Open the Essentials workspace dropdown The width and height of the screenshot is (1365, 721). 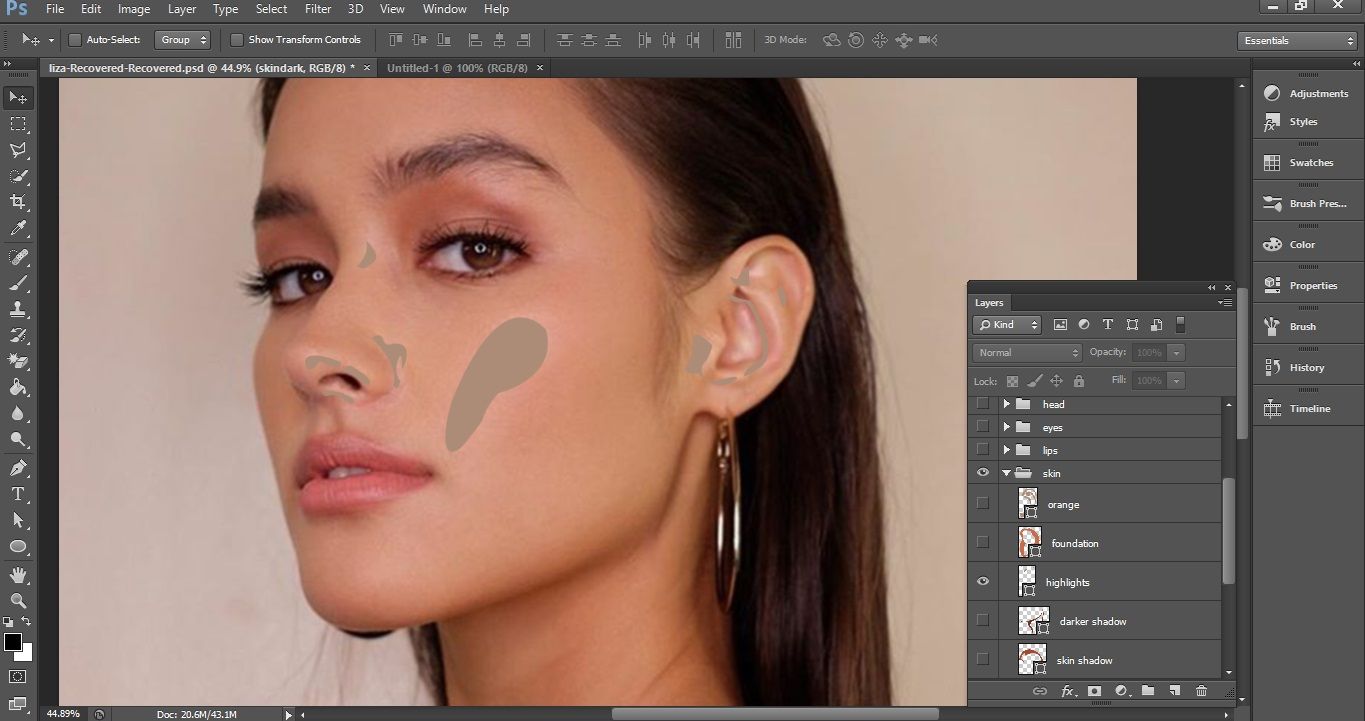coord(1297,41)
